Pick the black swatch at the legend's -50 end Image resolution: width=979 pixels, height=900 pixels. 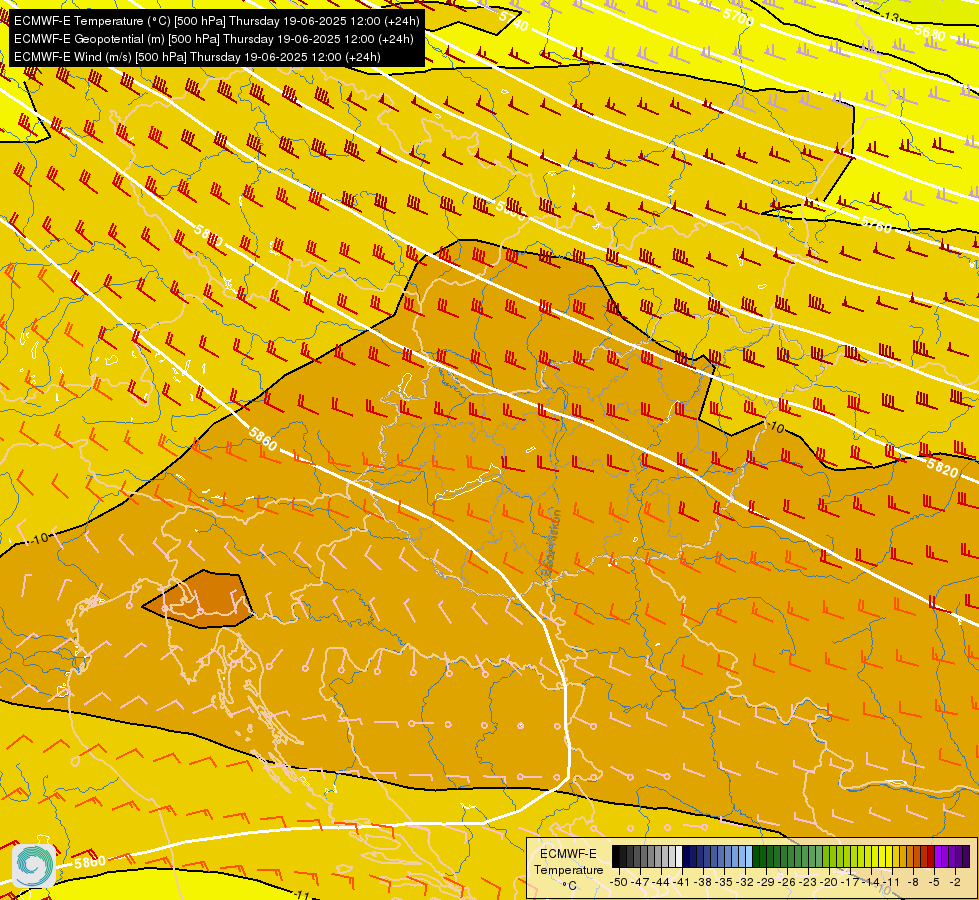[x=616, y=856]
